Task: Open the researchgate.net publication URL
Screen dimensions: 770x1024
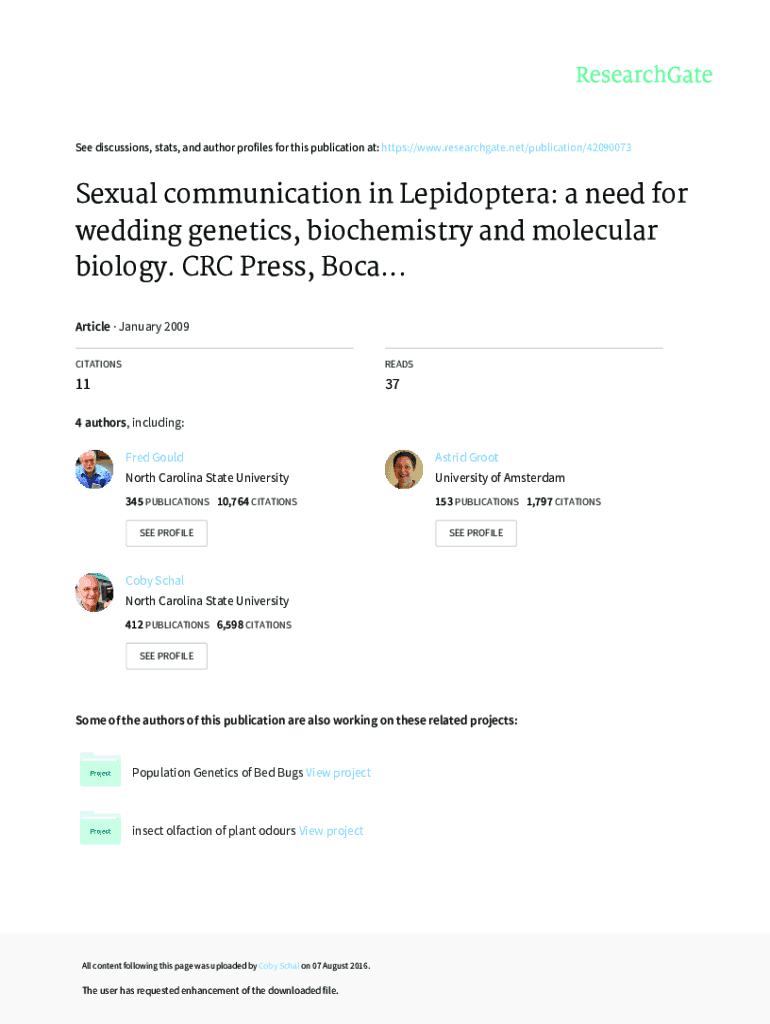Action: click(x=506, y=148)
